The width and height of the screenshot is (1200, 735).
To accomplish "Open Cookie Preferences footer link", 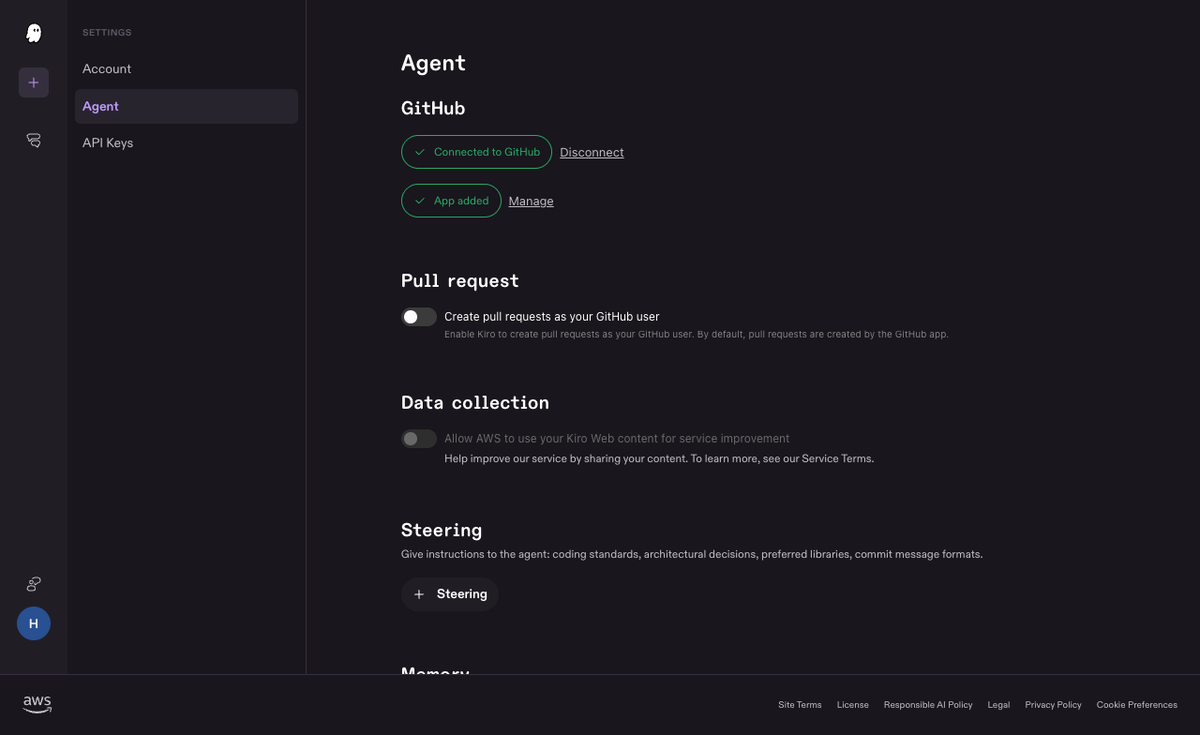I will [x=1137, y=705].
